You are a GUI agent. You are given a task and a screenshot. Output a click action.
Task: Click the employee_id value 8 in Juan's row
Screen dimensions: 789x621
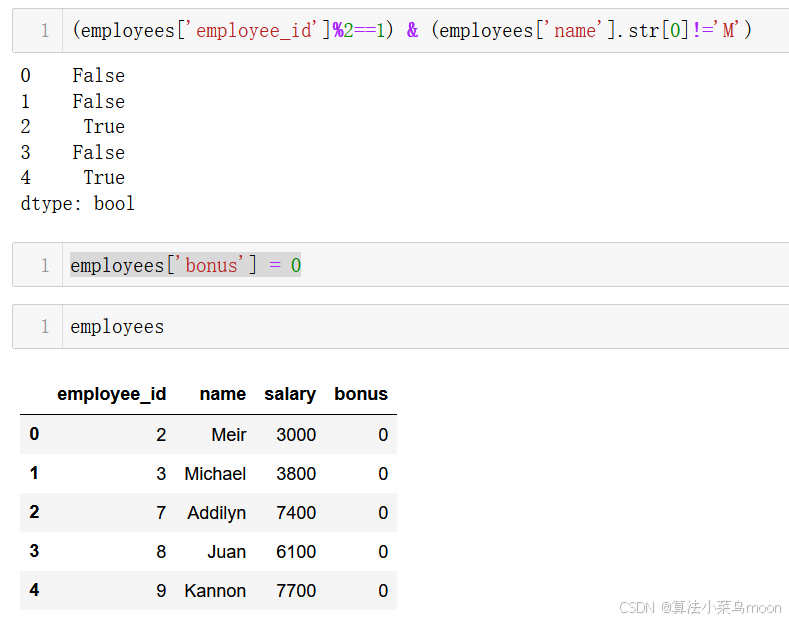(x=161, y=552)
